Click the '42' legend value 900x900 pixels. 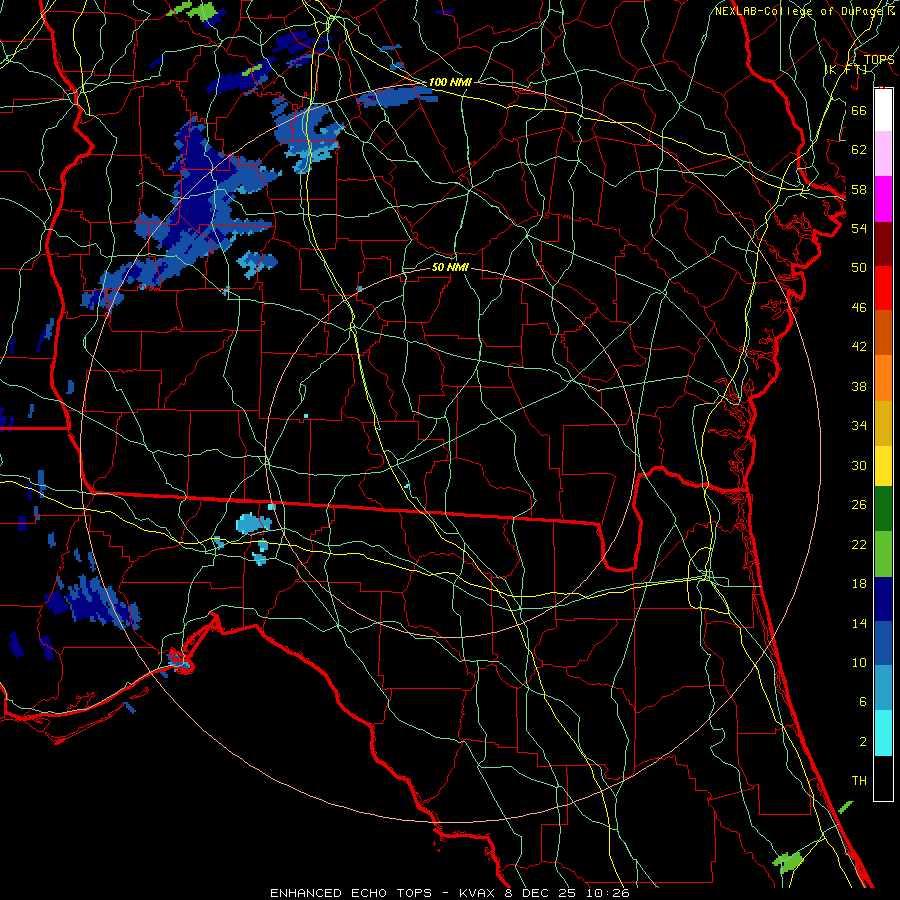click(x=859, y=346)
